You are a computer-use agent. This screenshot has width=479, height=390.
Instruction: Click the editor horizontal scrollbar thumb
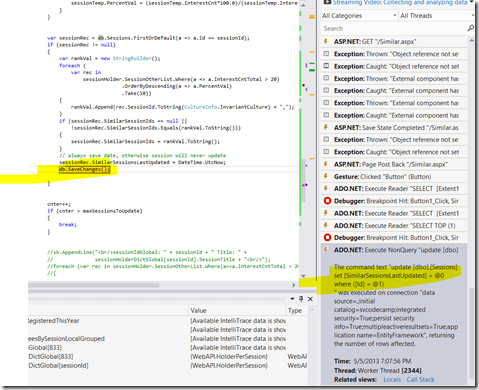pos(94,285)
